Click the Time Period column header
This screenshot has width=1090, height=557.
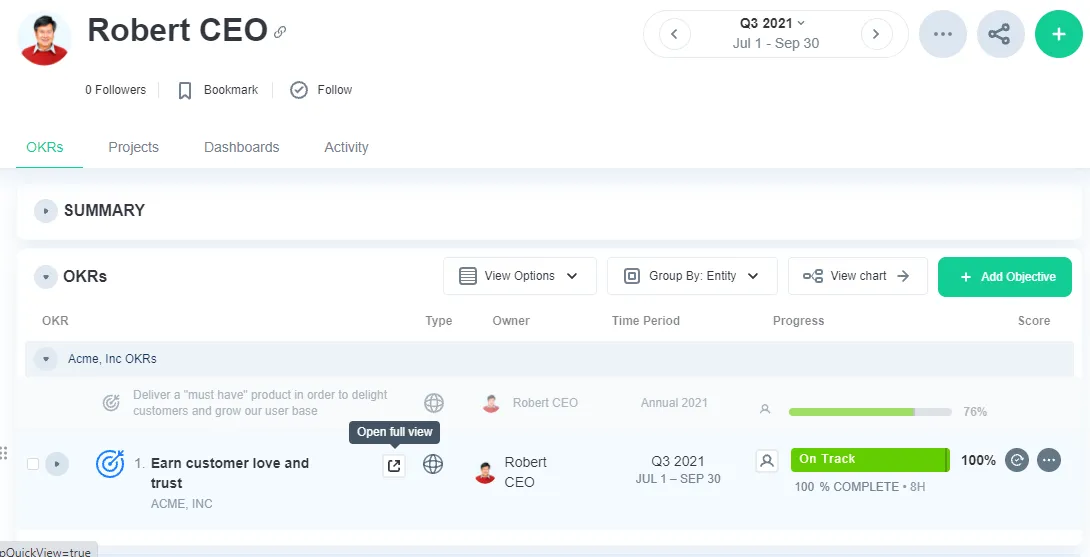(x=646, y=321)
